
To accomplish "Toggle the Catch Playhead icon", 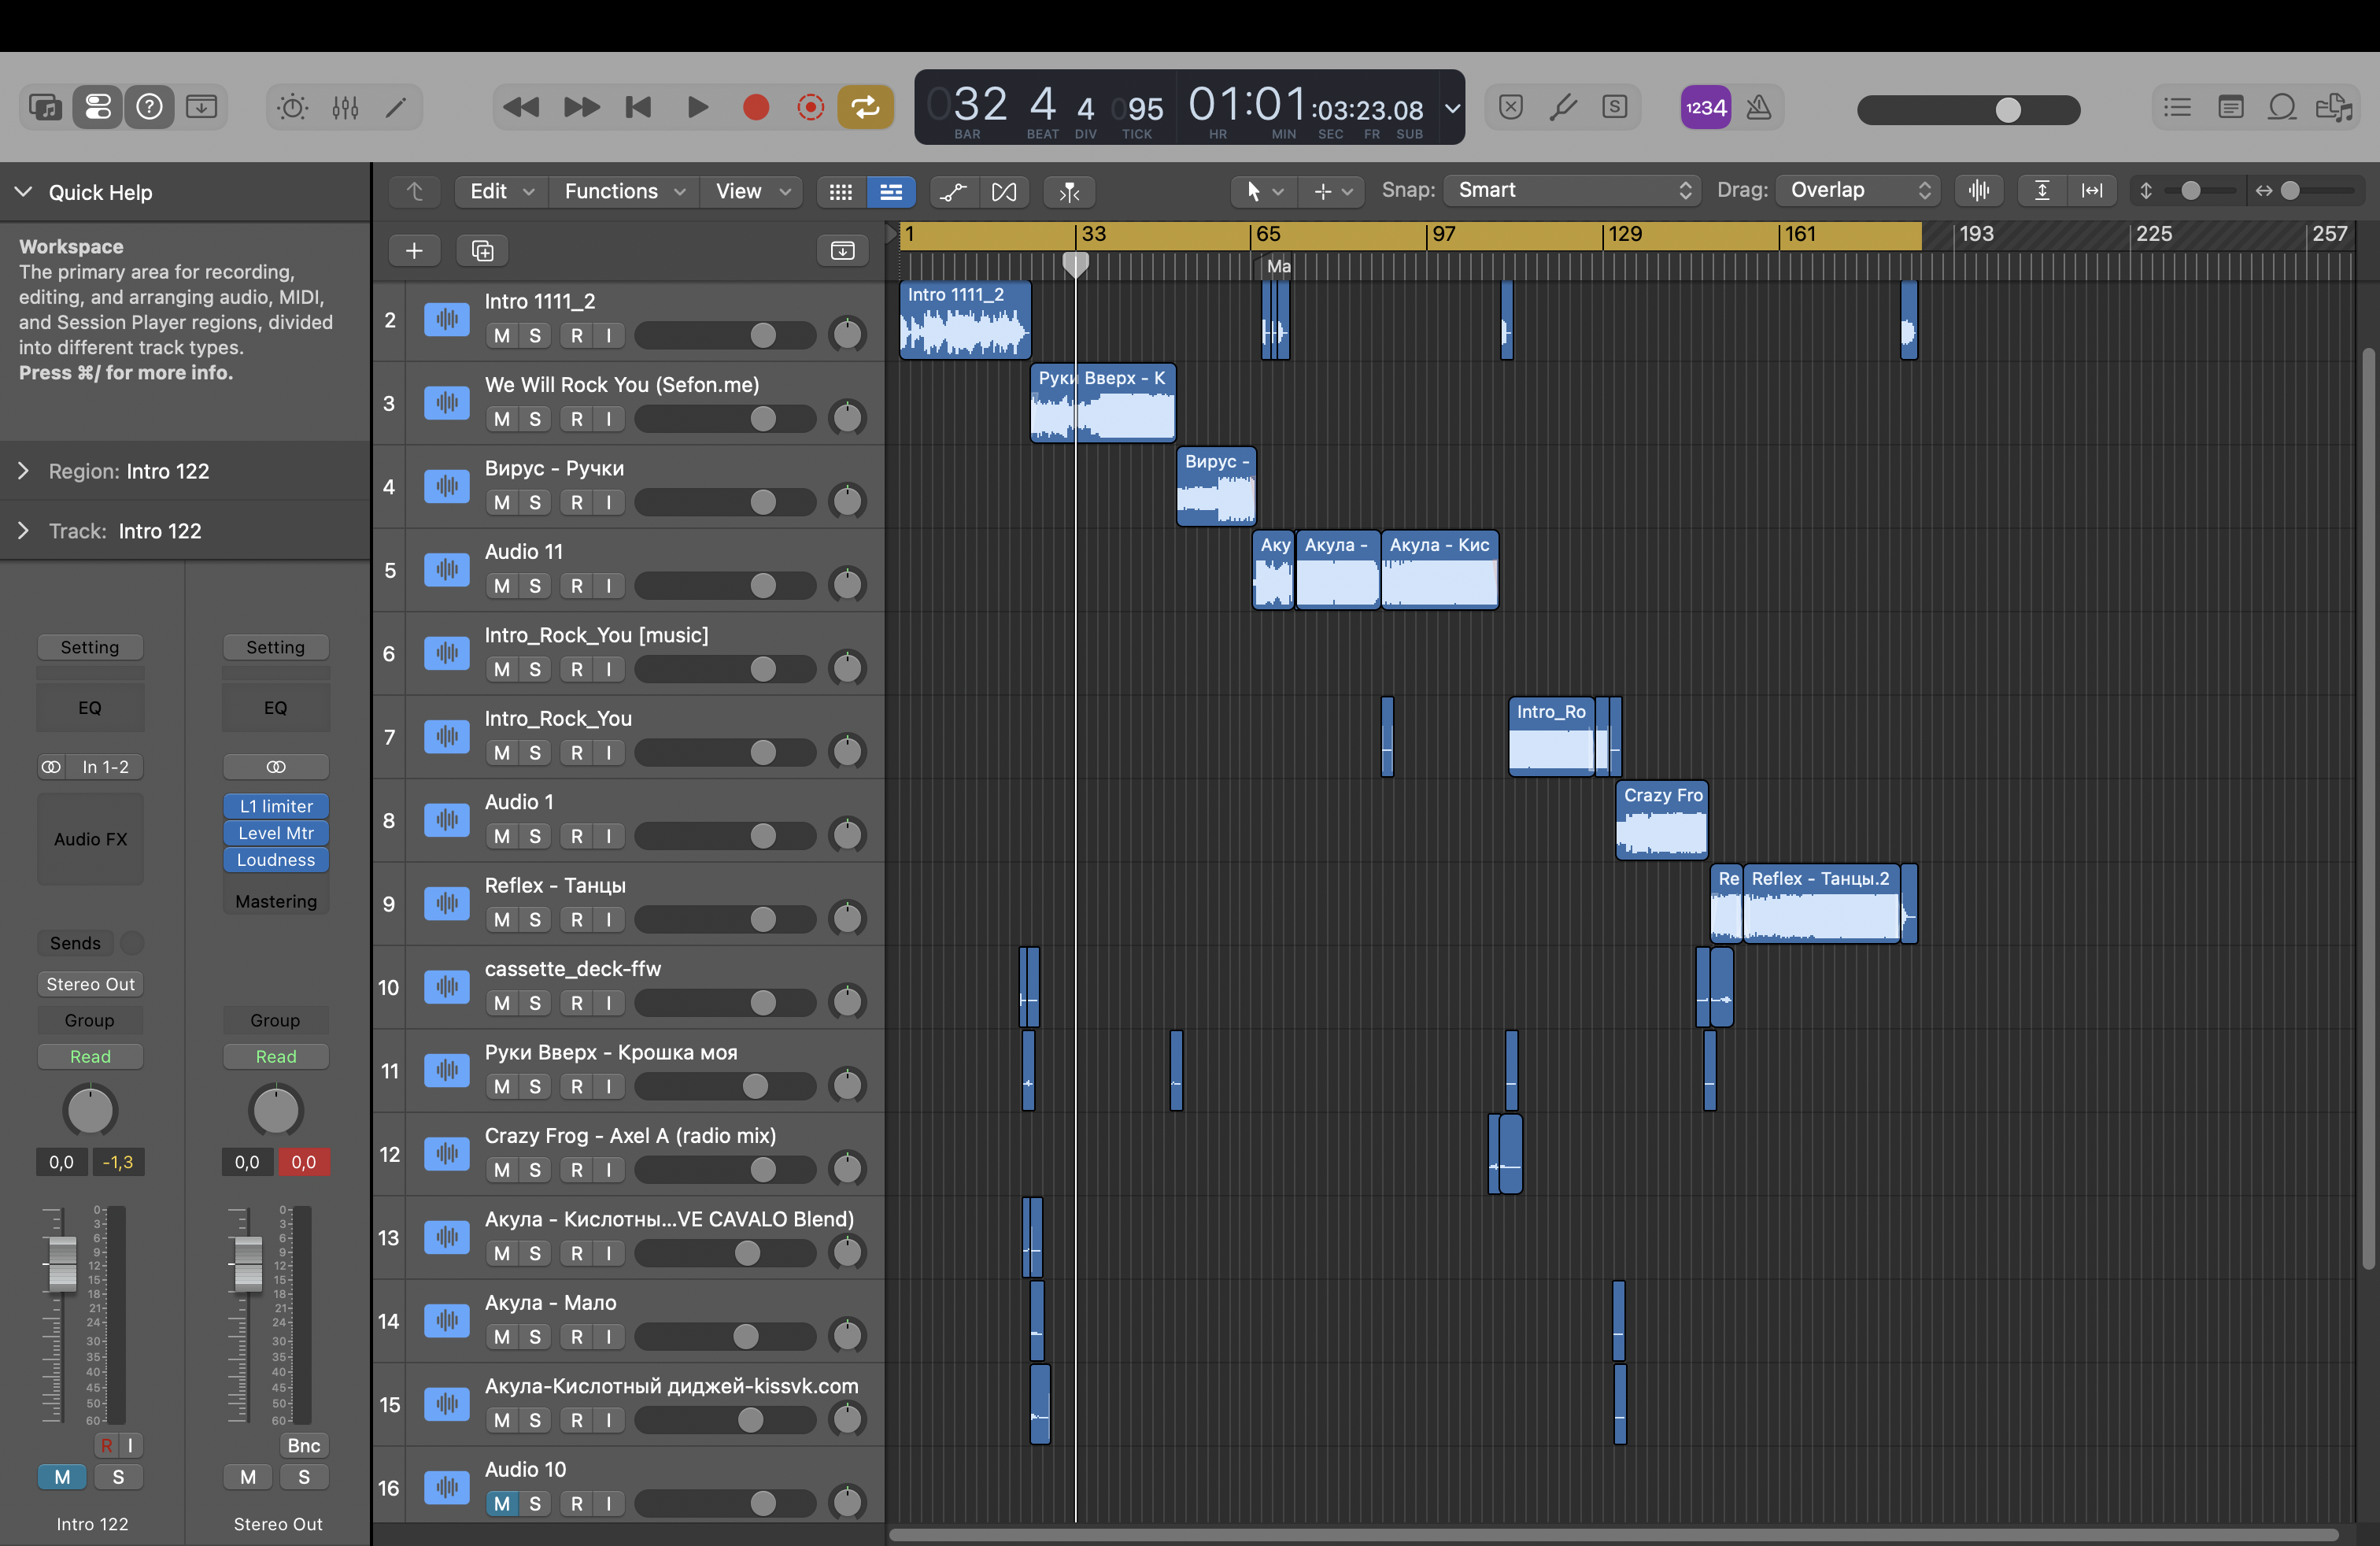I will click(x=1069, y=191).
